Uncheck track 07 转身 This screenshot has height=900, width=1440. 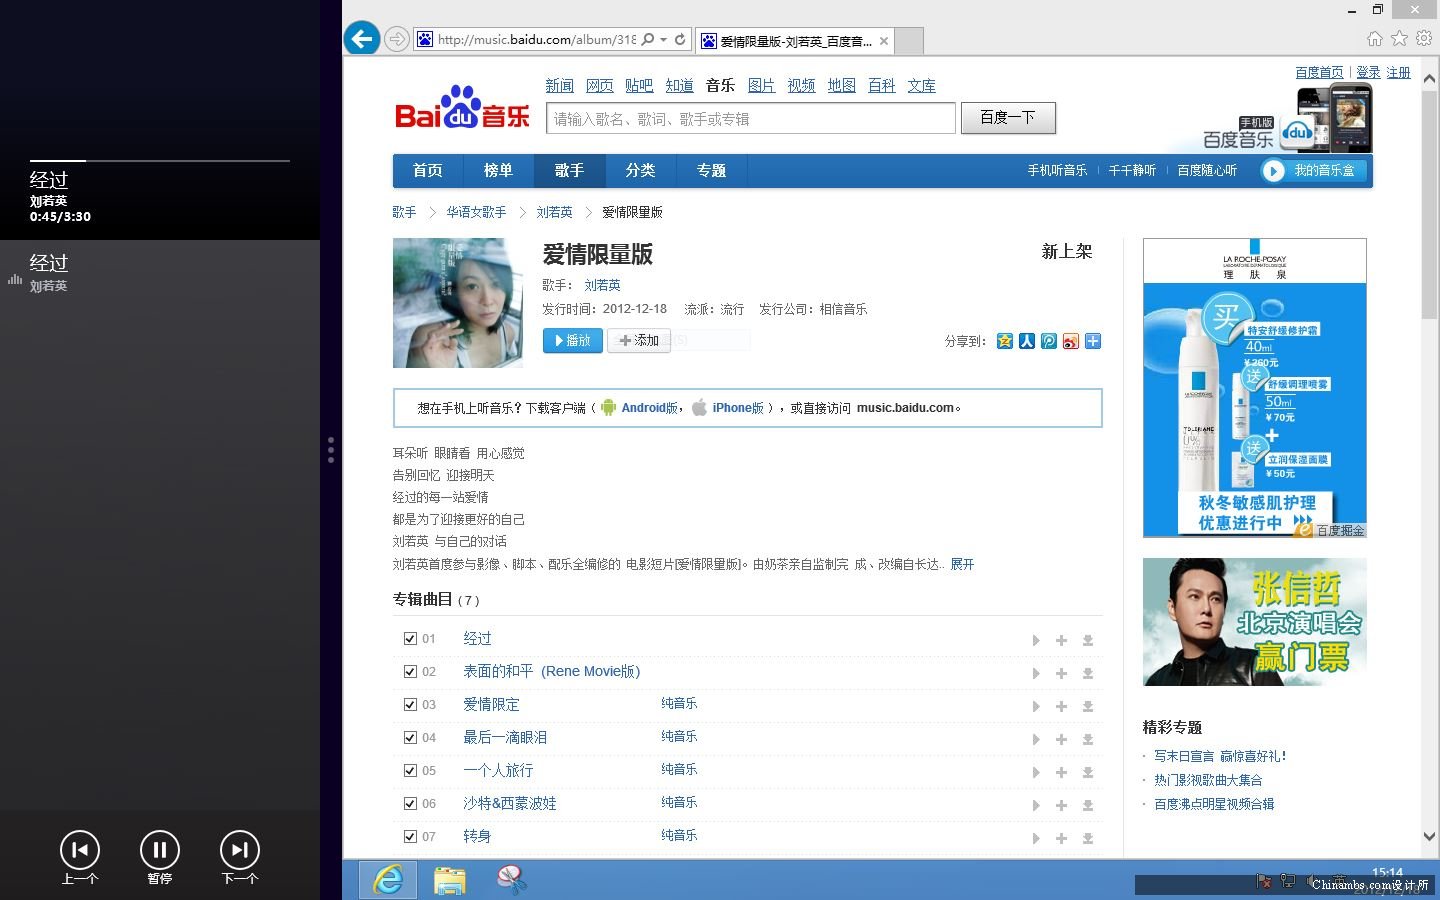(x=410, y=836)
